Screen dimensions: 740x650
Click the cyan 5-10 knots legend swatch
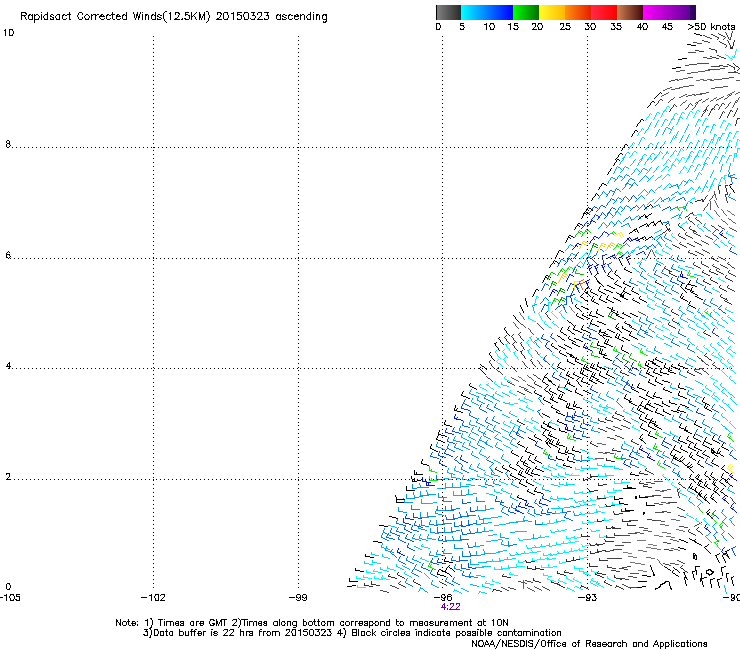point(474,12)
